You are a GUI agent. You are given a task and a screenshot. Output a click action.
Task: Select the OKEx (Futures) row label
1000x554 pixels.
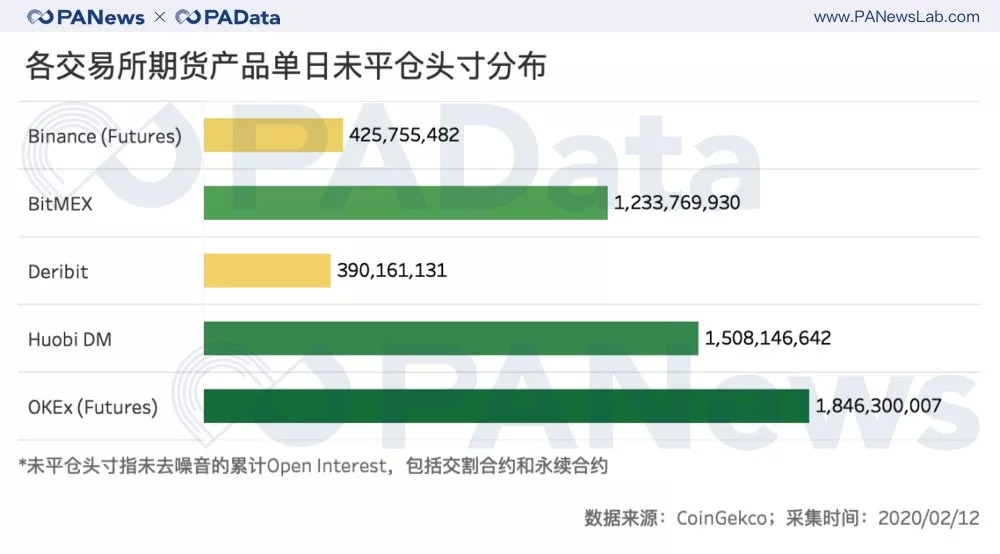(x=93, y=407)
